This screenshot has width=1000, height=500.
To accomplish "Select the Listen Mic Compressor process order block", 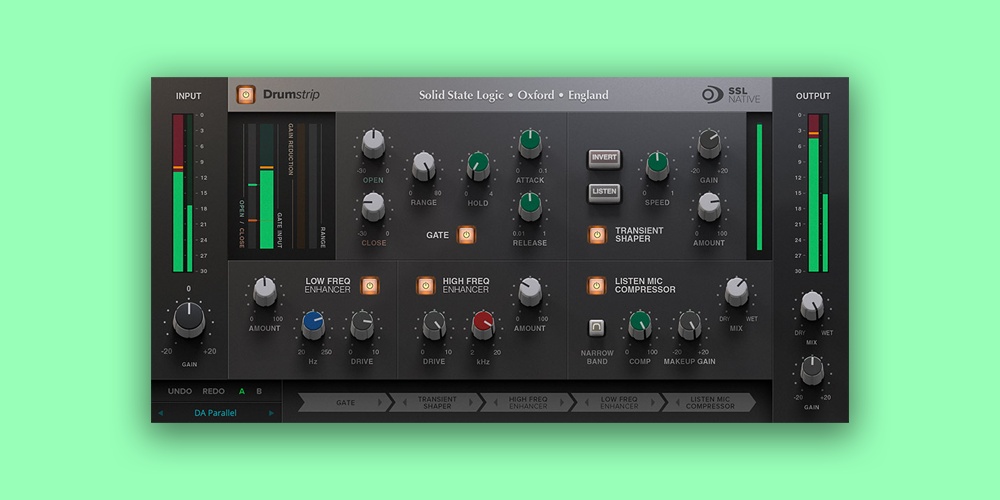I will (x=710, y=402).
